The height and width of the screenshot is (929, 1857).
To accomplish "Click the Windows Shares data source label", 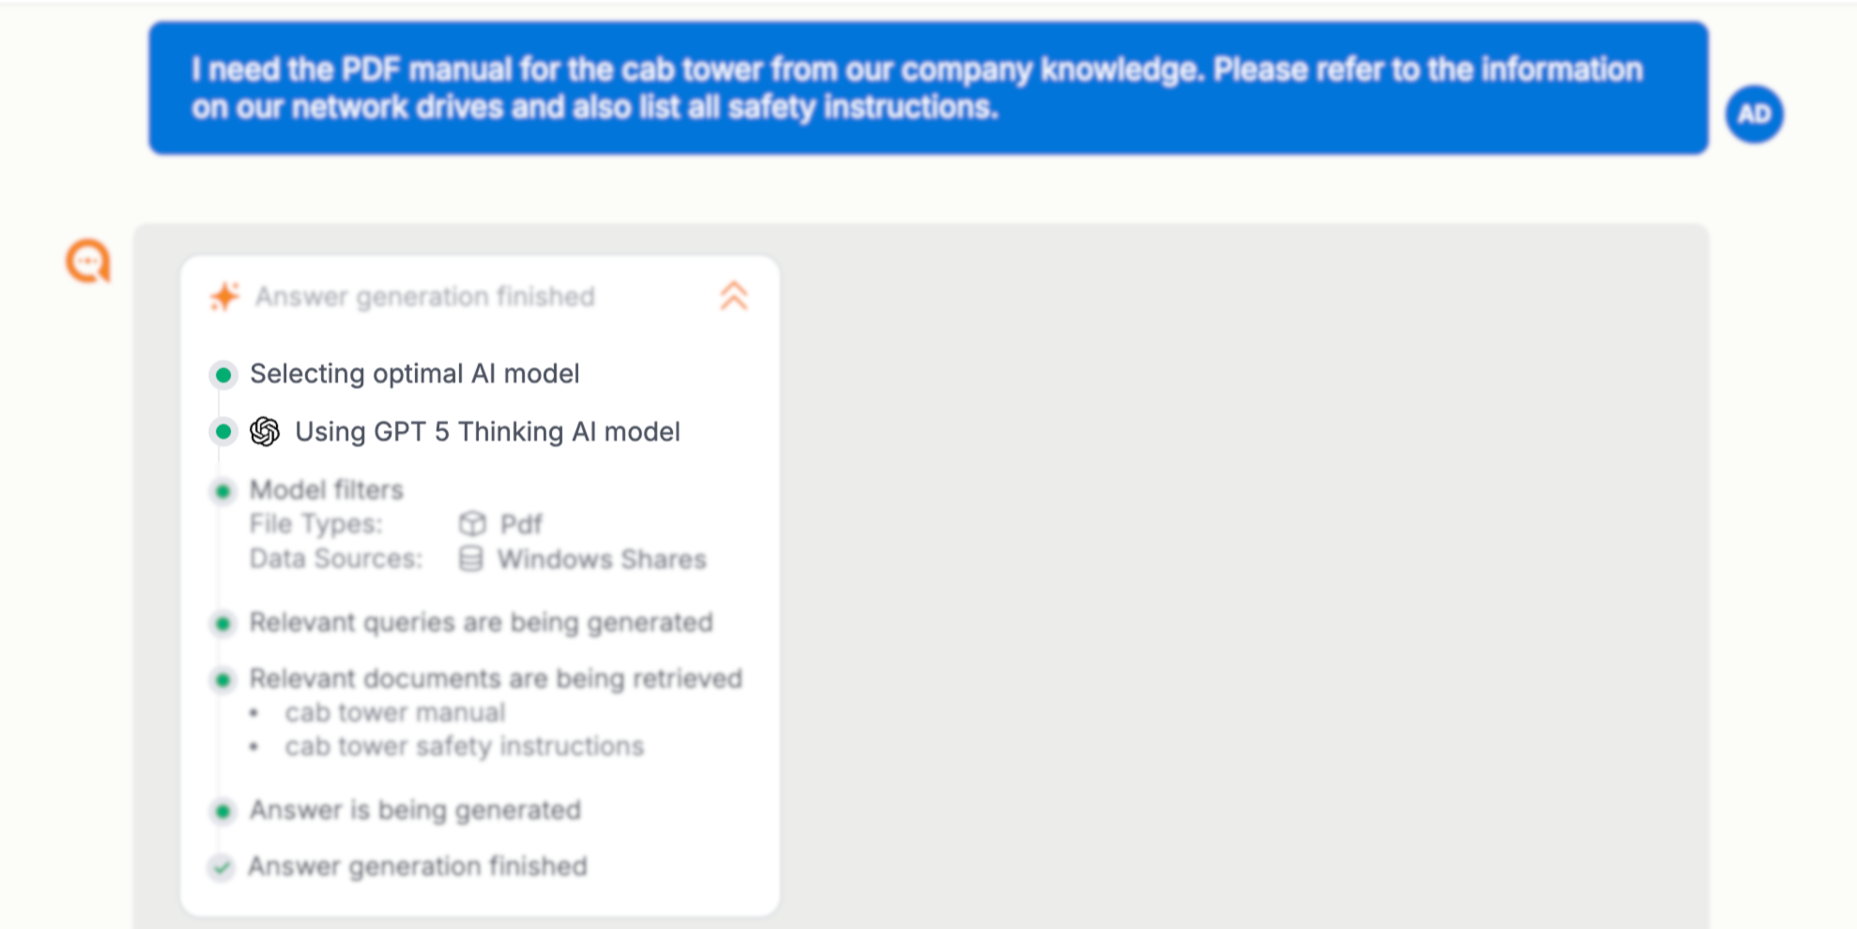I will tap(602, 559).
